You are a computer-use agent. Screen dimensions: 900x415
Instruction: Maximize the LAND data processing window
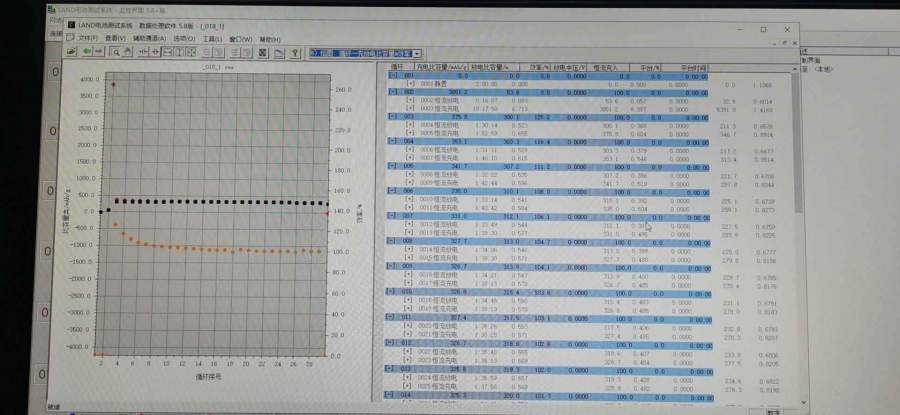click(x=763, y=29)
